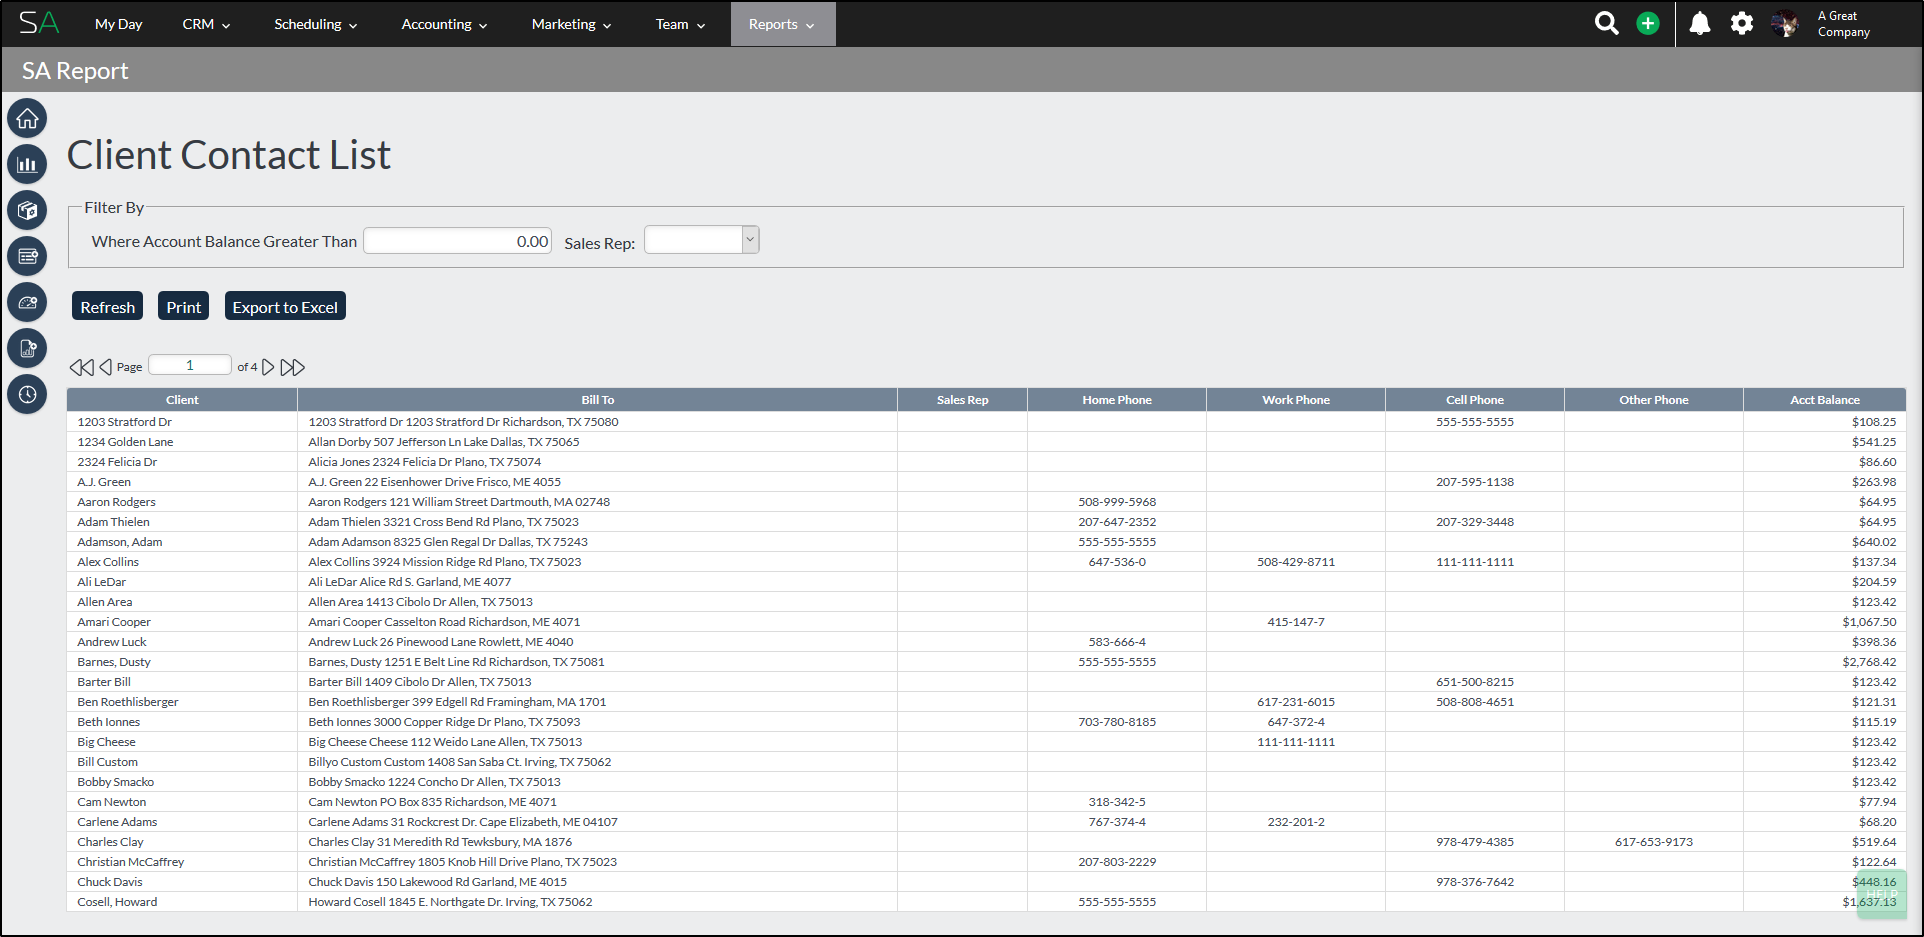The width and height of the screenshot is (1924, 937).
Task: Focus the Account Balance Greater Than field
Action: 457,241
